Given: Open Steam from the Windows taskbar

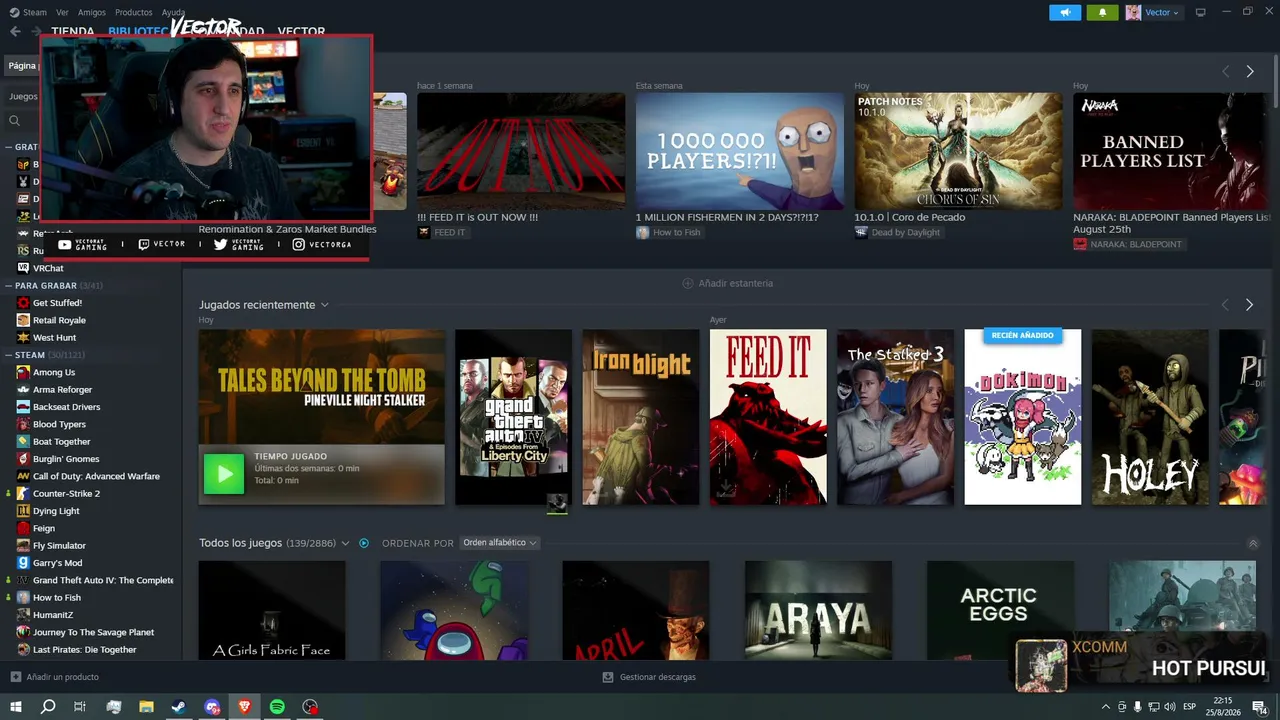Looking at the screenshot, I should coord(179,707).
